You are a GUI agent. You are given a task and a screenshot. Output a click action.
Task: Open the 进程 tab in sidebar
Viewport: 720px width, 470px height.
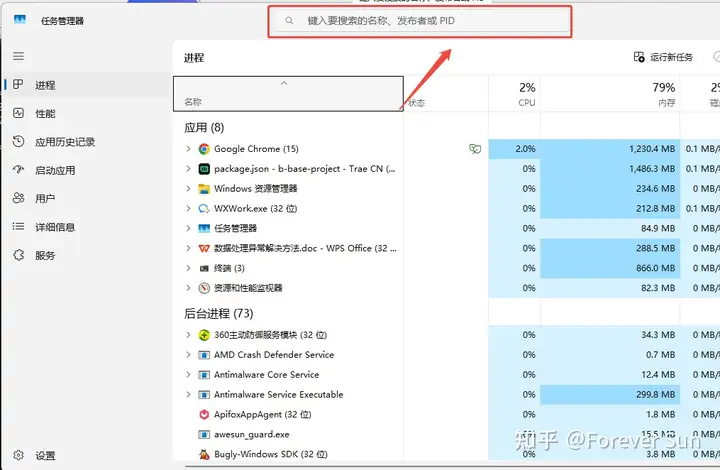[x=87, y=85]
